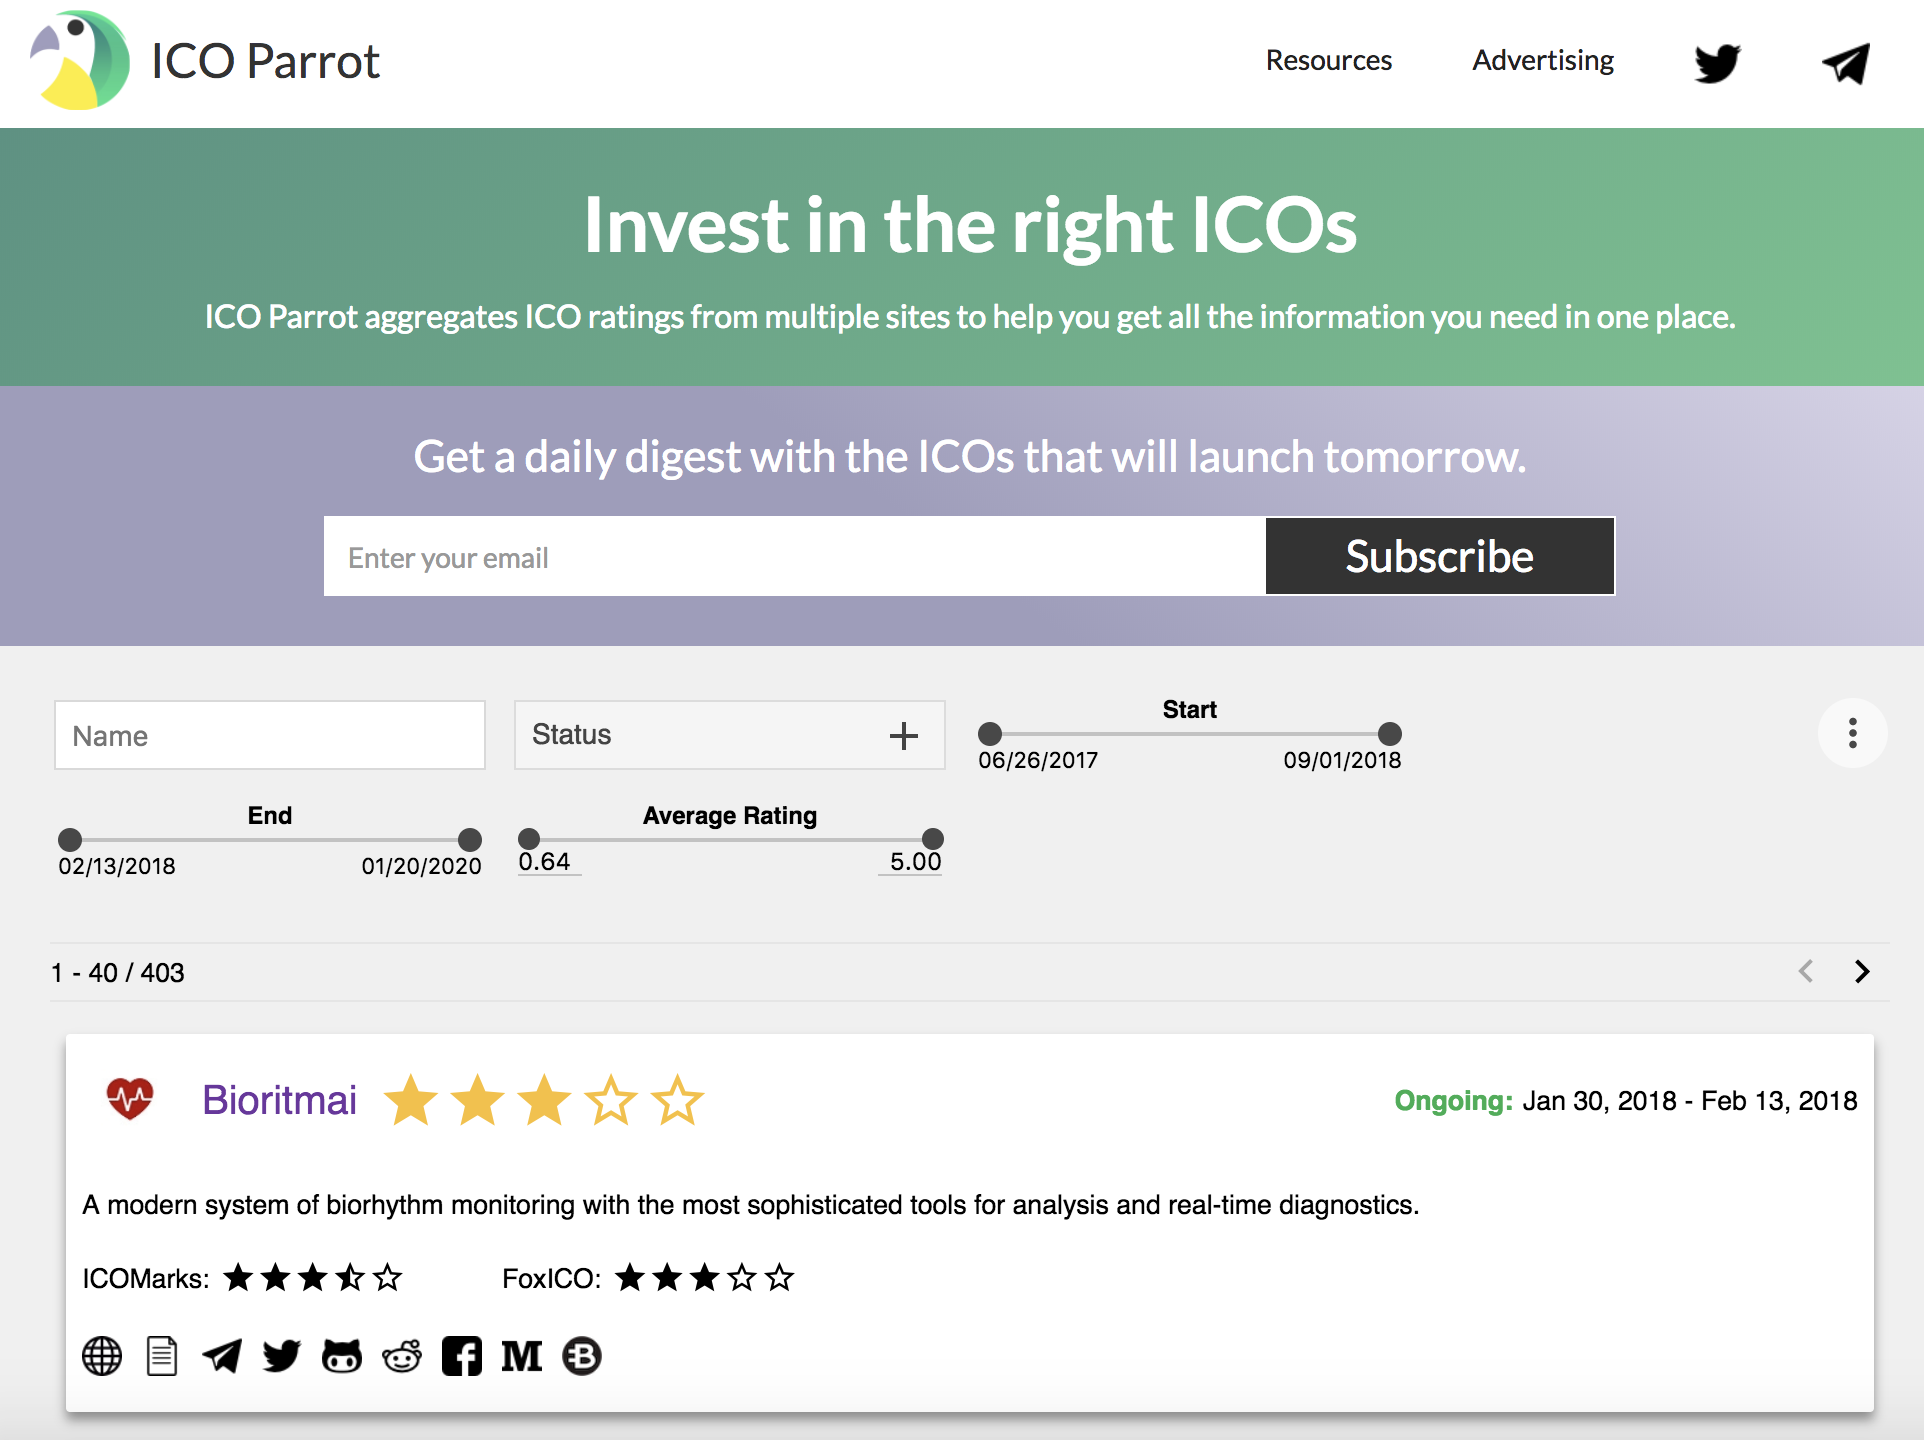Open Bioritmai's Telegram channel
Viewport: 1924px width, 1440px height.
click(x=221, y=1357)
